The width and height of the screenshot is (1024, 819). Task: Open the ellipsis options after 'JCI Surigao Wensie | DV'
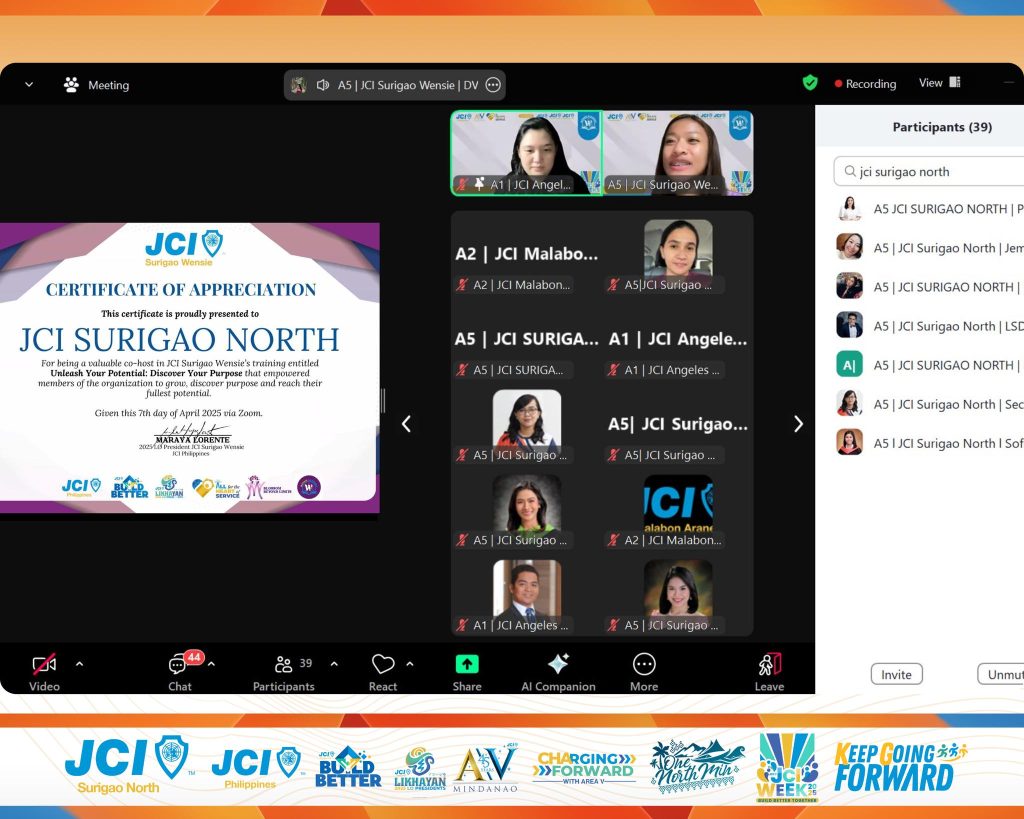493,85
